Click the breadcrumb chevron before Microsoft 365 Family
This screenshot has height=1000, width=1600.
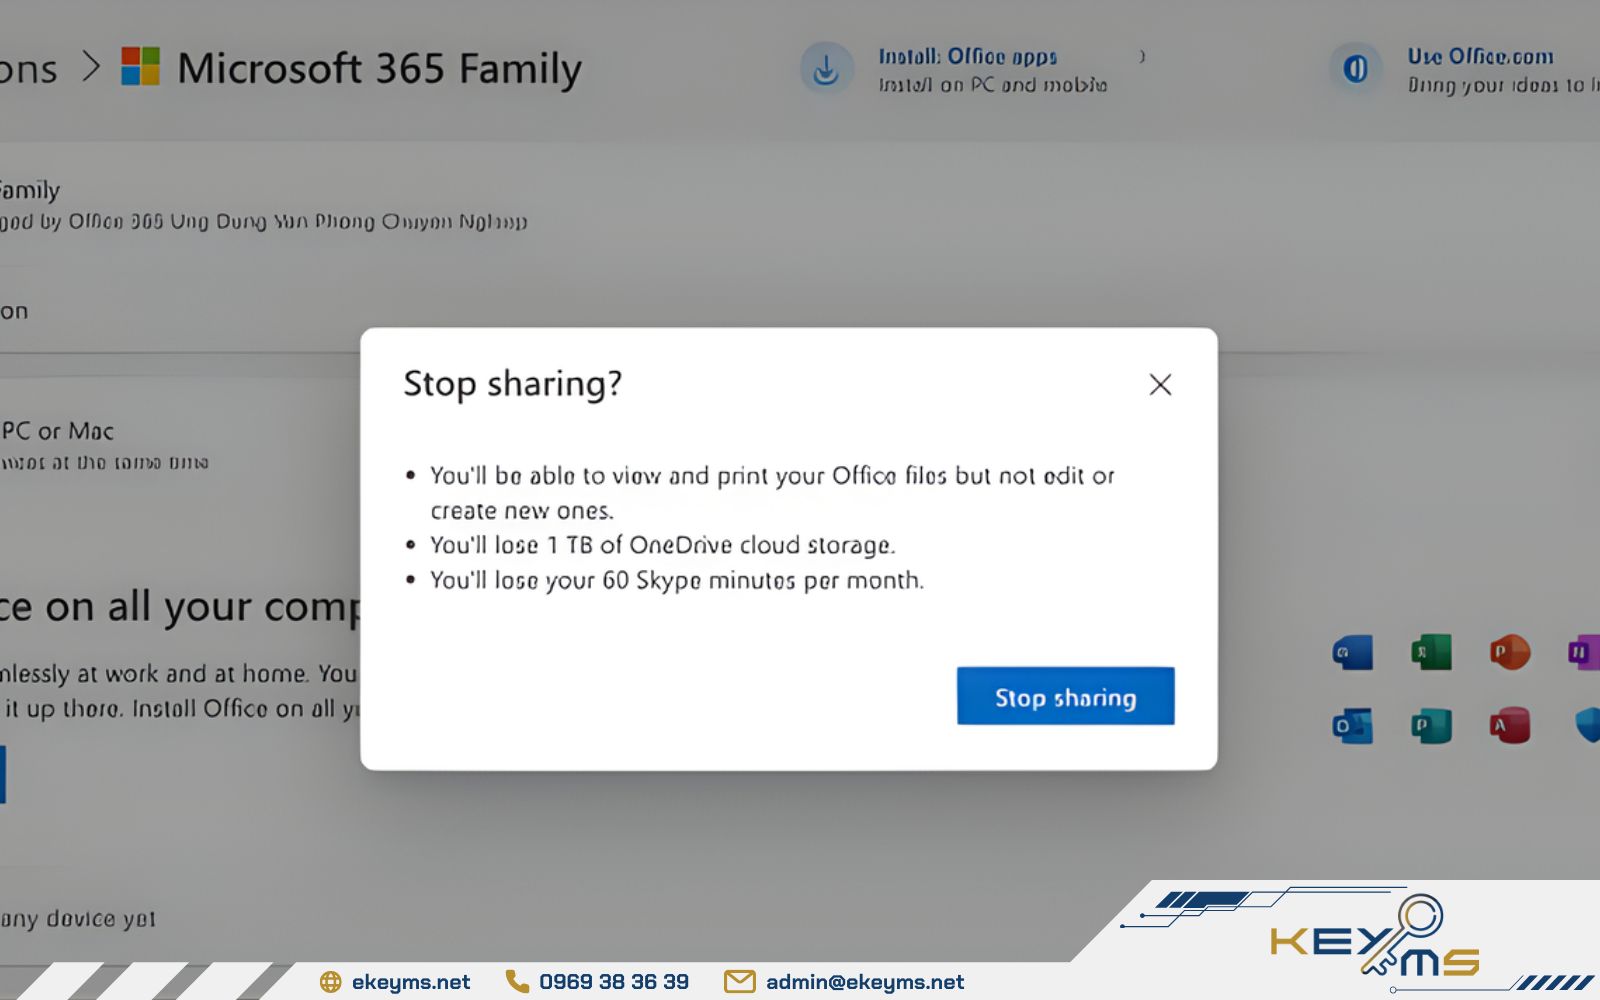(91, 68)
